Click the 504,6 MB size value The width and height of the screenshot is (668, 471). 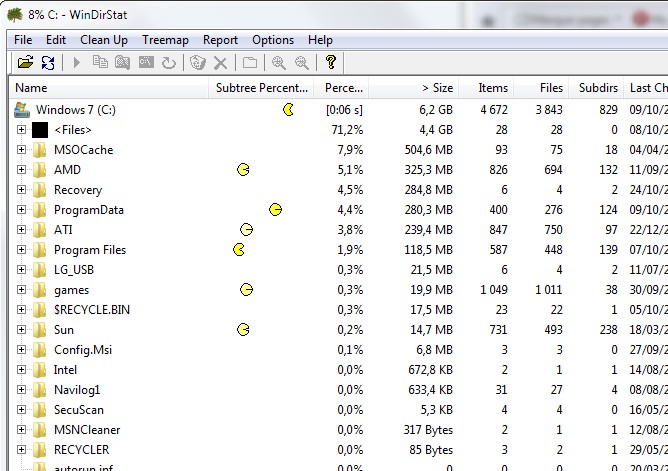point(429,150)
